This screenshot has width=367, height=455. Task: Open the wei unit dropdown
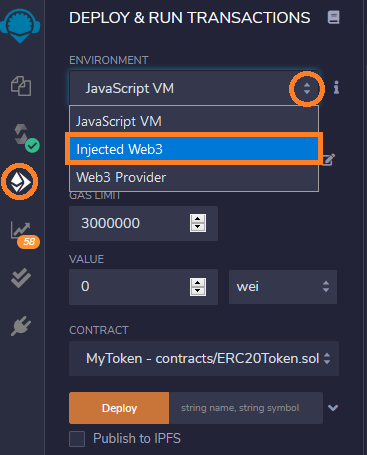283,287
